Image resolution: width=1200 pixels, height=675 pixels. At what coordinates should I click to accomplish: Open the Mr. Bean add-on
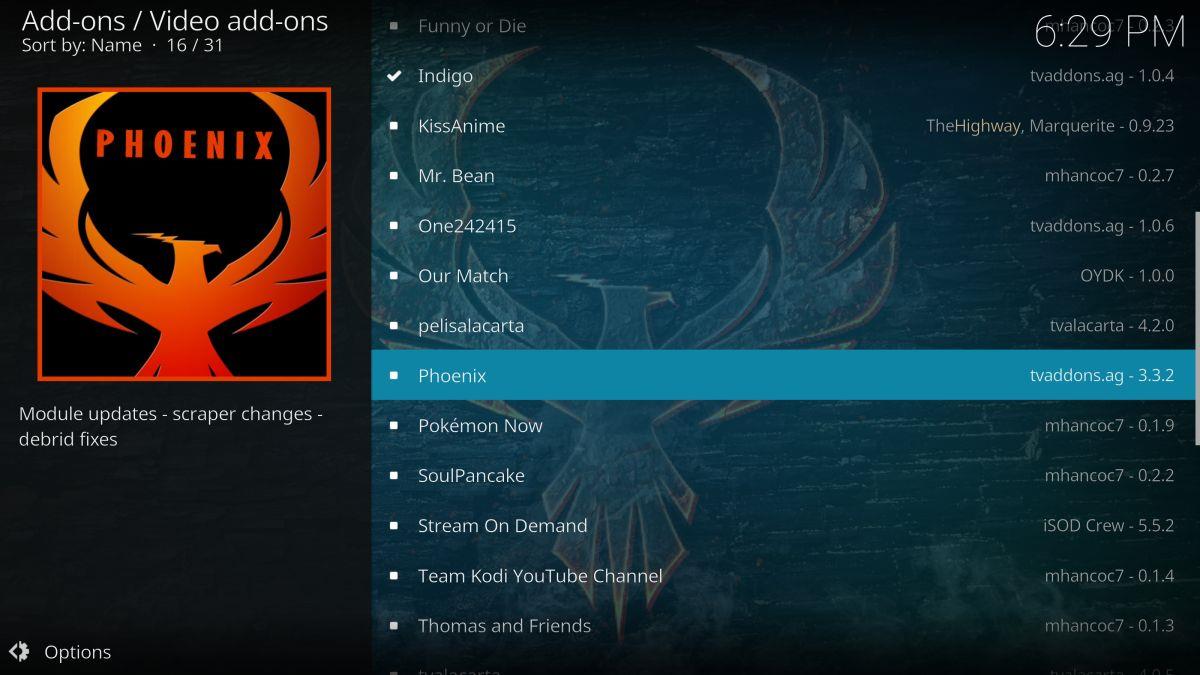coord(785,175)
